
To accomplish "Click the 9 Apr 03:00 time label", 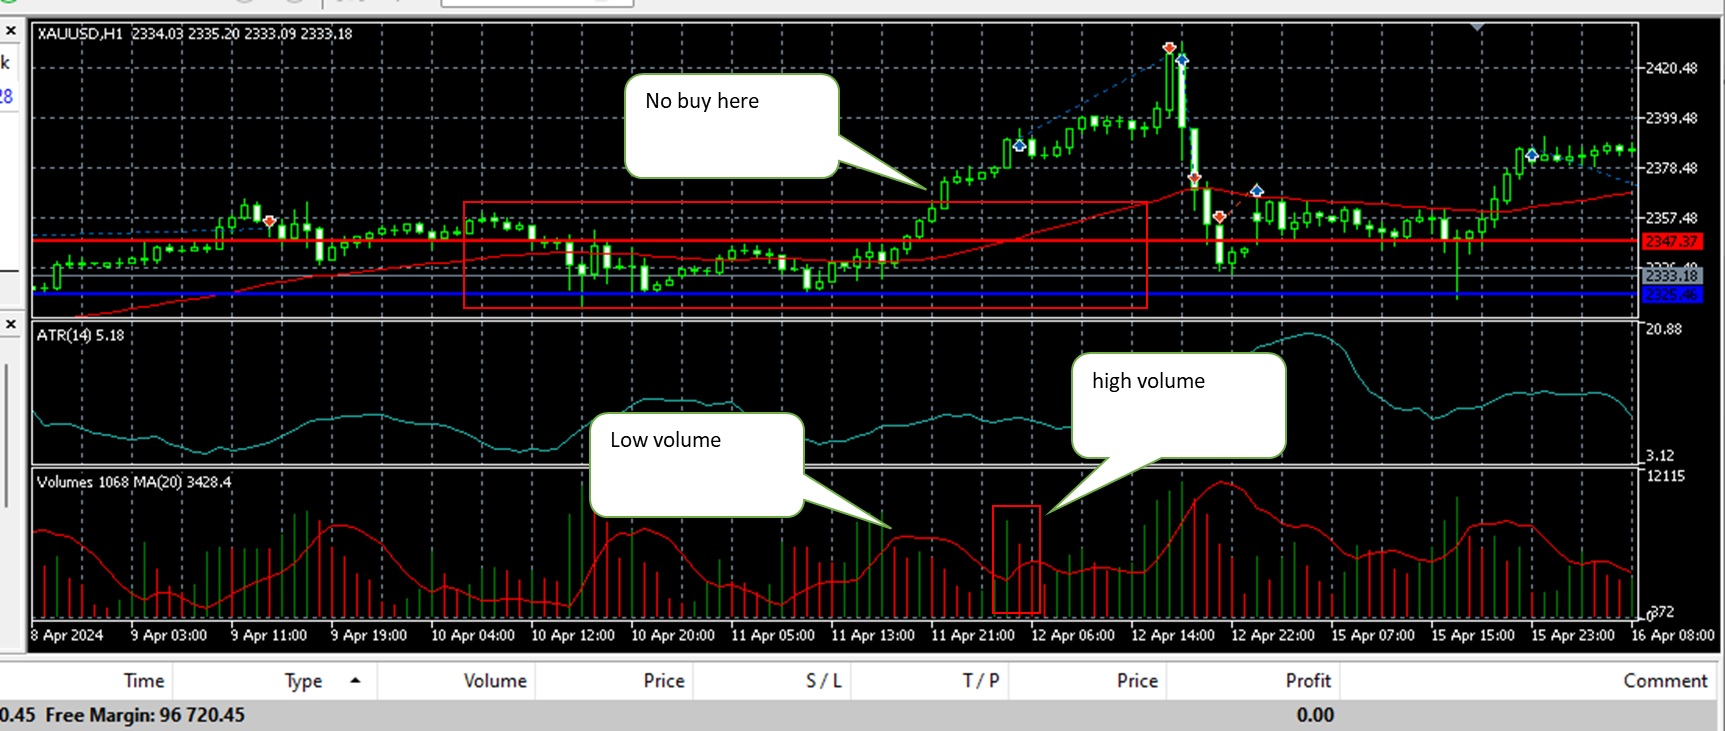I will (x=169, y=635).
